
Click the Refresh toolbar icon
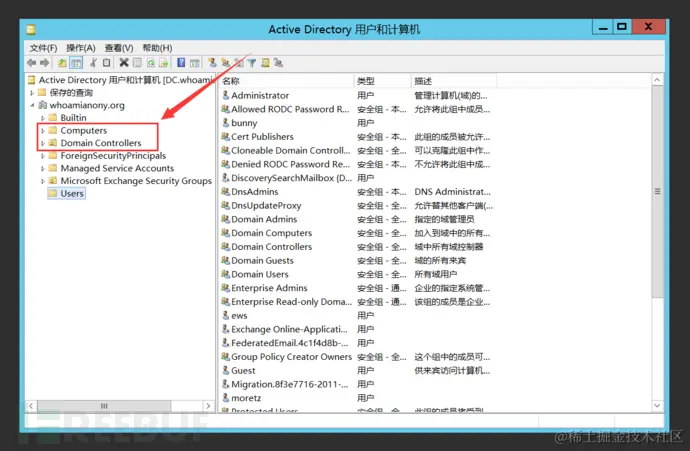pos(150,63)
